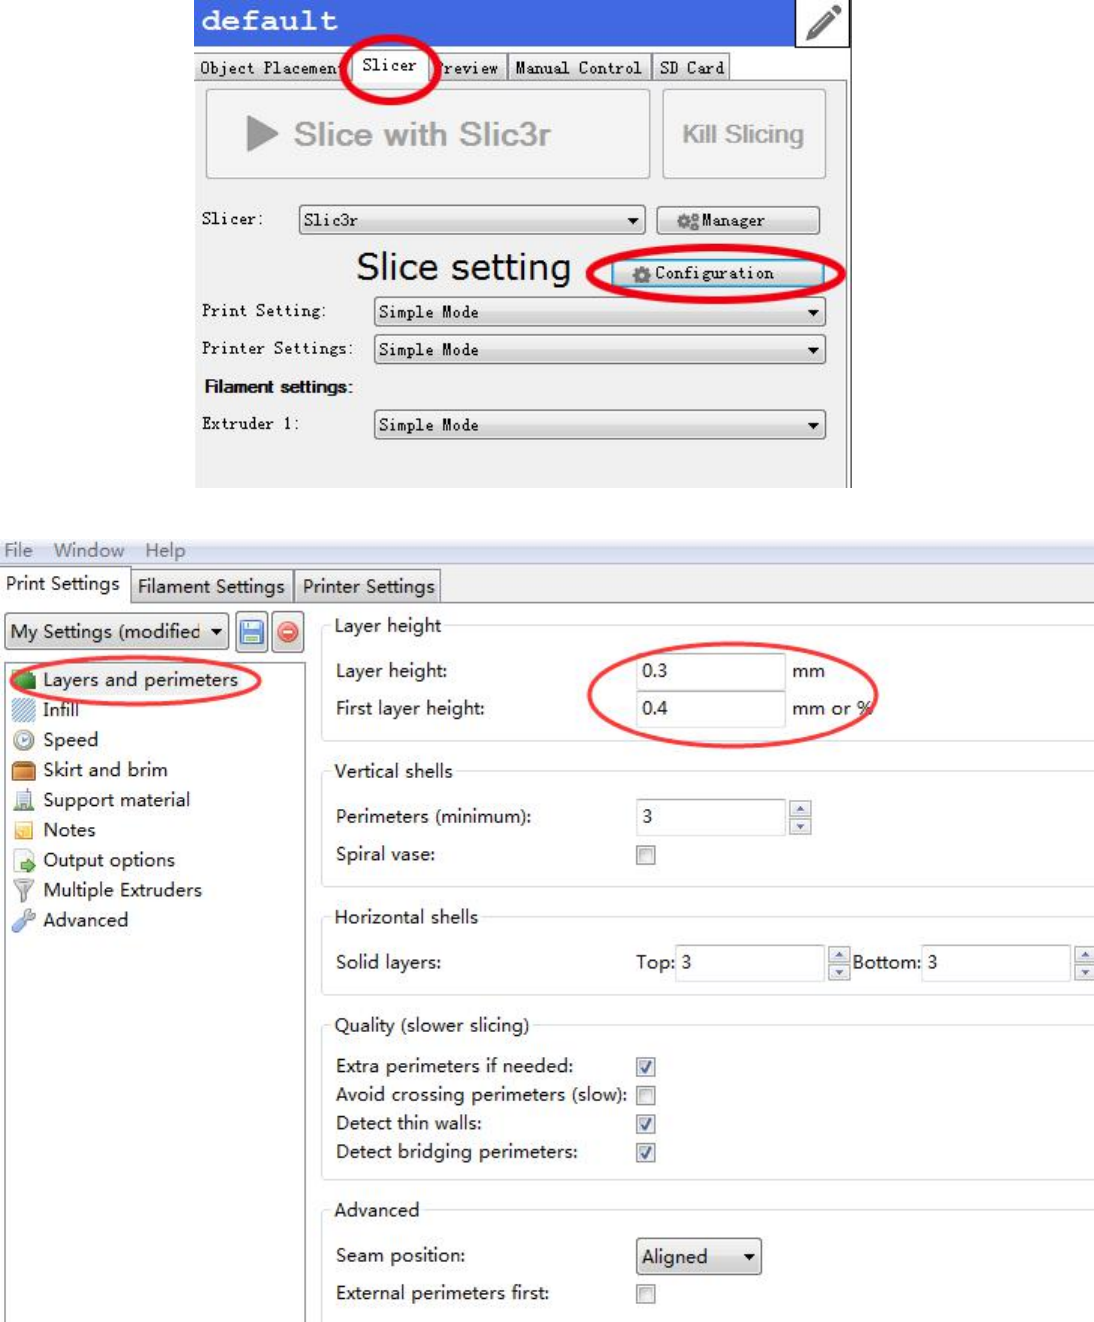Select the Support material icon
Screen dimensions: 1094x1322
point(24,800)
